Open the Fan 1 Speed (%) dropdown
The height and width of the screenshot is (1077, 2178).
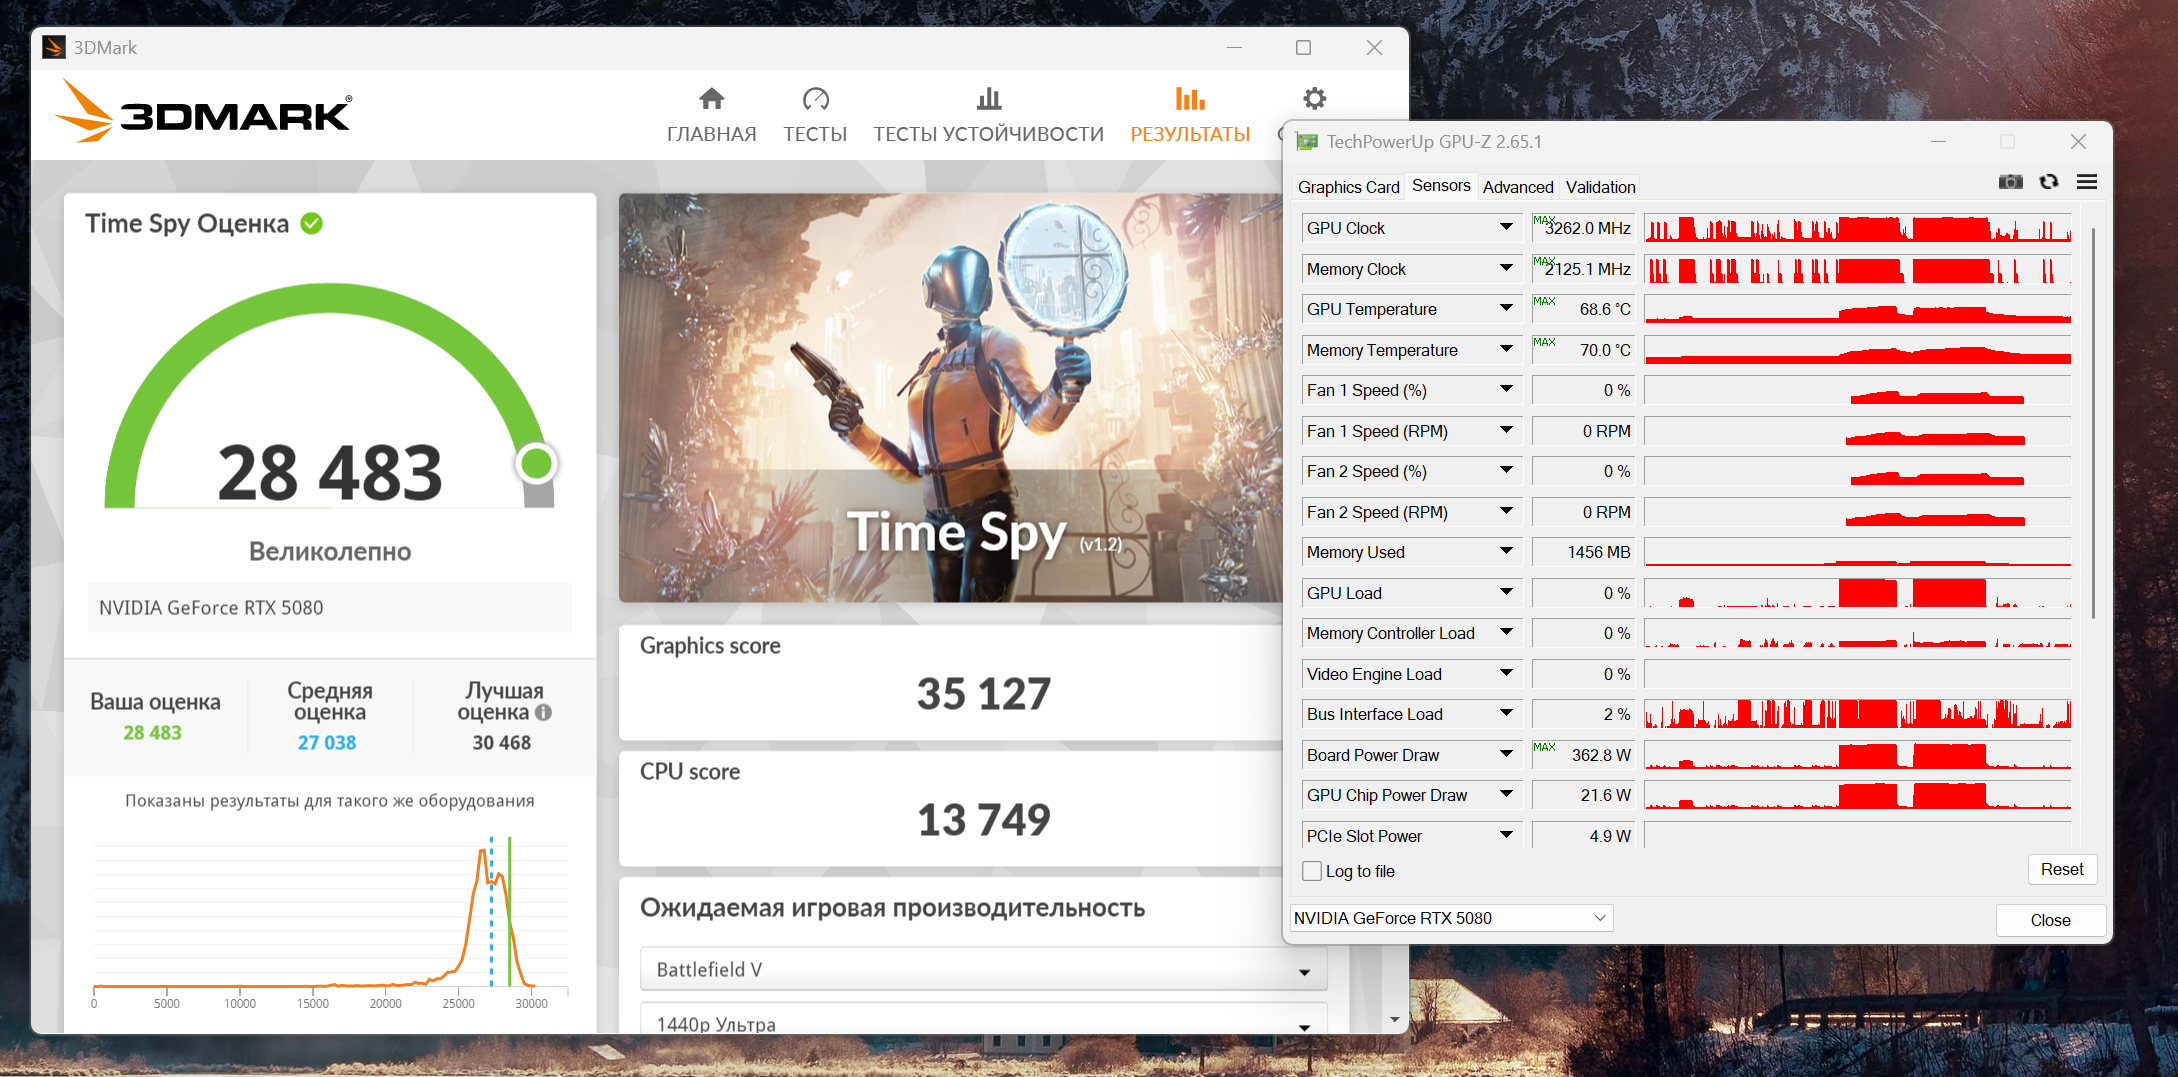tap(1506, 390)
